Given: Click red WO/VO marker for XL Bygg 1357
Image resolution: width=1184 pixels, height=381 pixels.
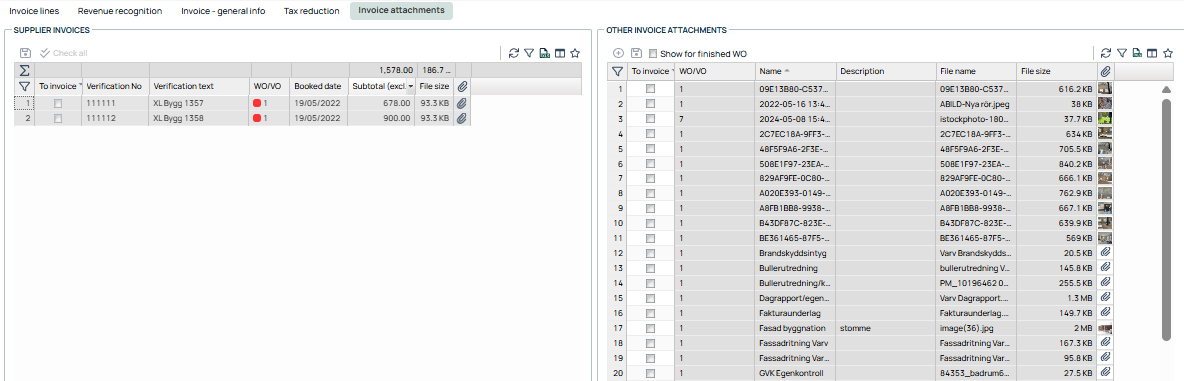Looking at the screenshot, I should [257, 103].
